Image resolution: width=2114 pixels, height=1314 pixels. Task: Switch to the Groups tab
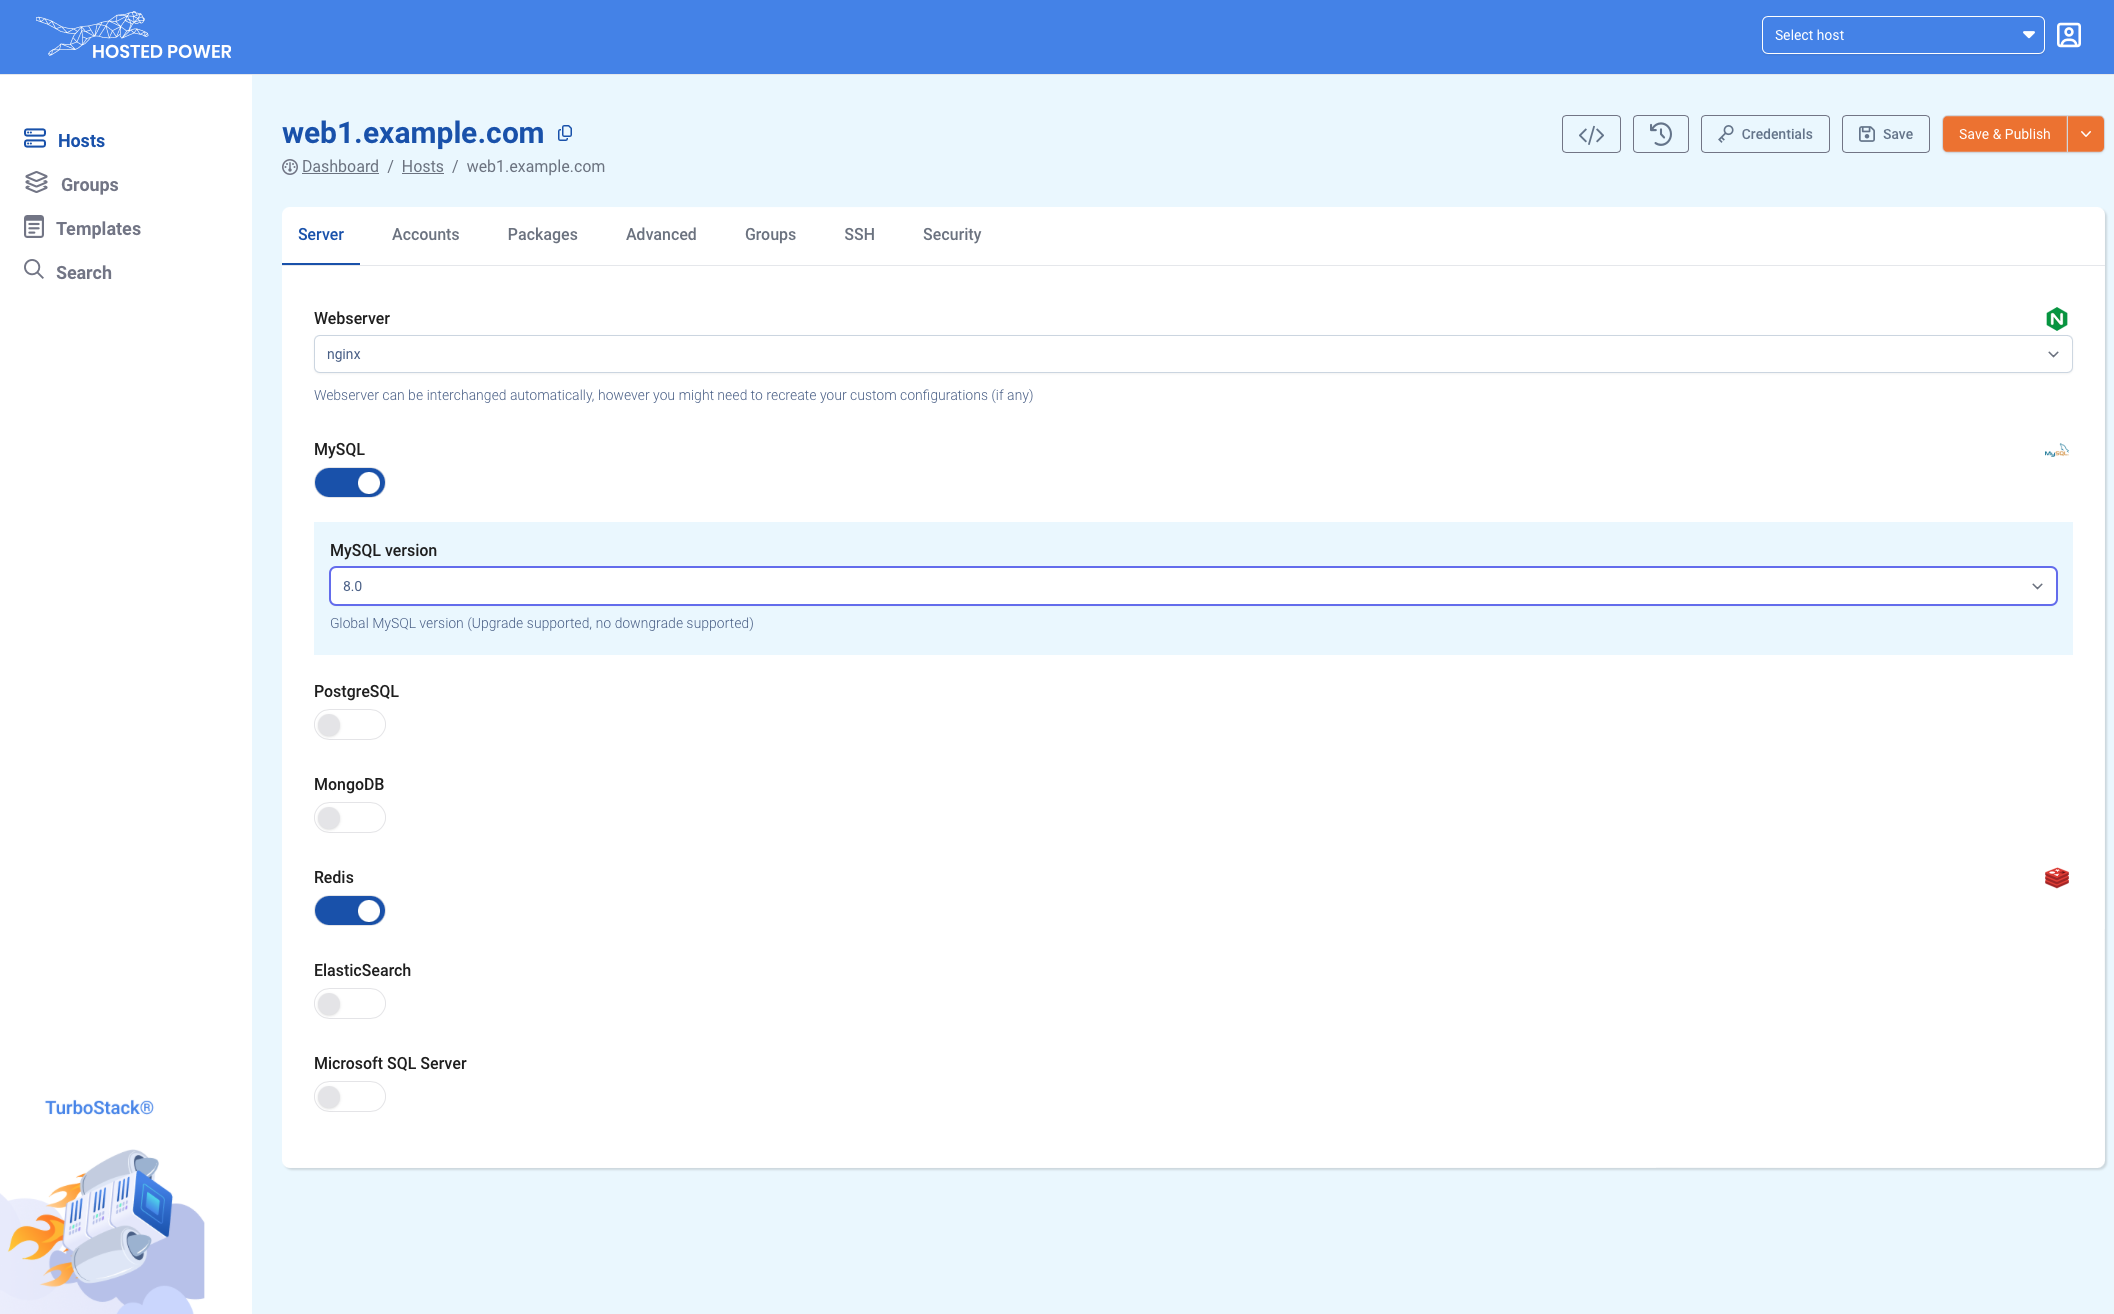click(x=770, y=235)
